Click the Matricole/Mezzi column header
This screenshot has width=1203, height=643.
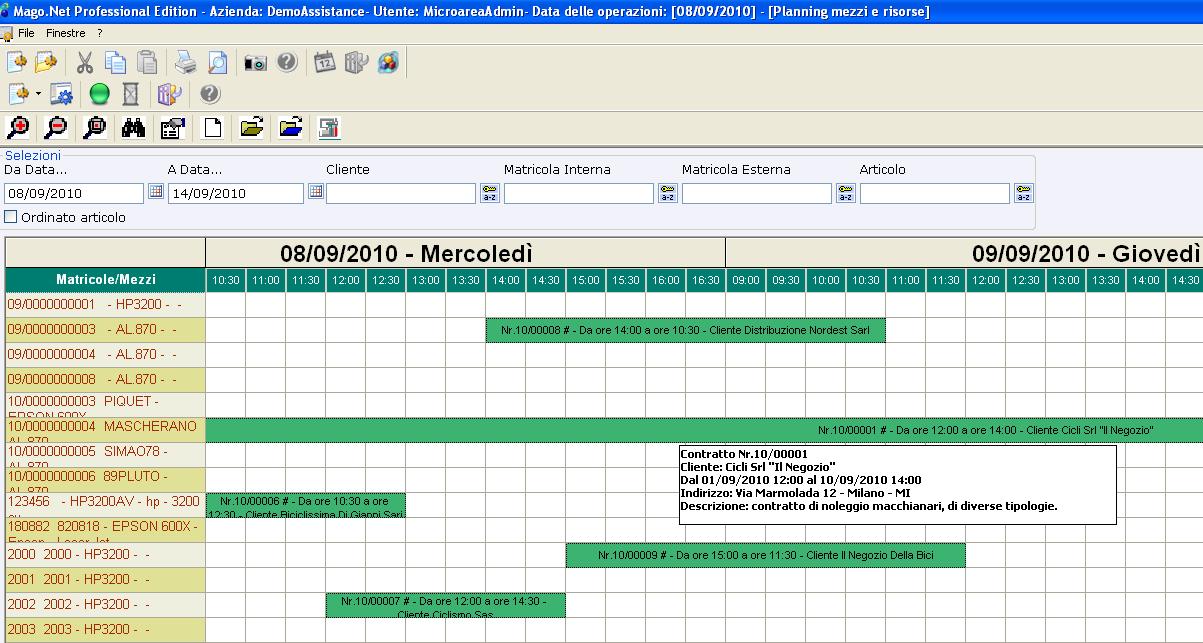[105, 280]
